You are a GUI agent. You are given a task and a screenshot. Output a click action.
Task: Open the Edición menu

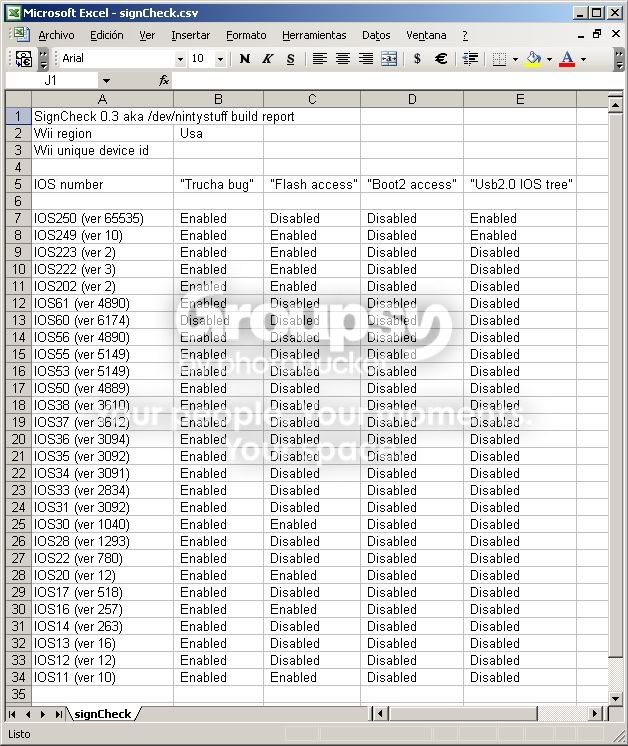[x=107, y=35]
